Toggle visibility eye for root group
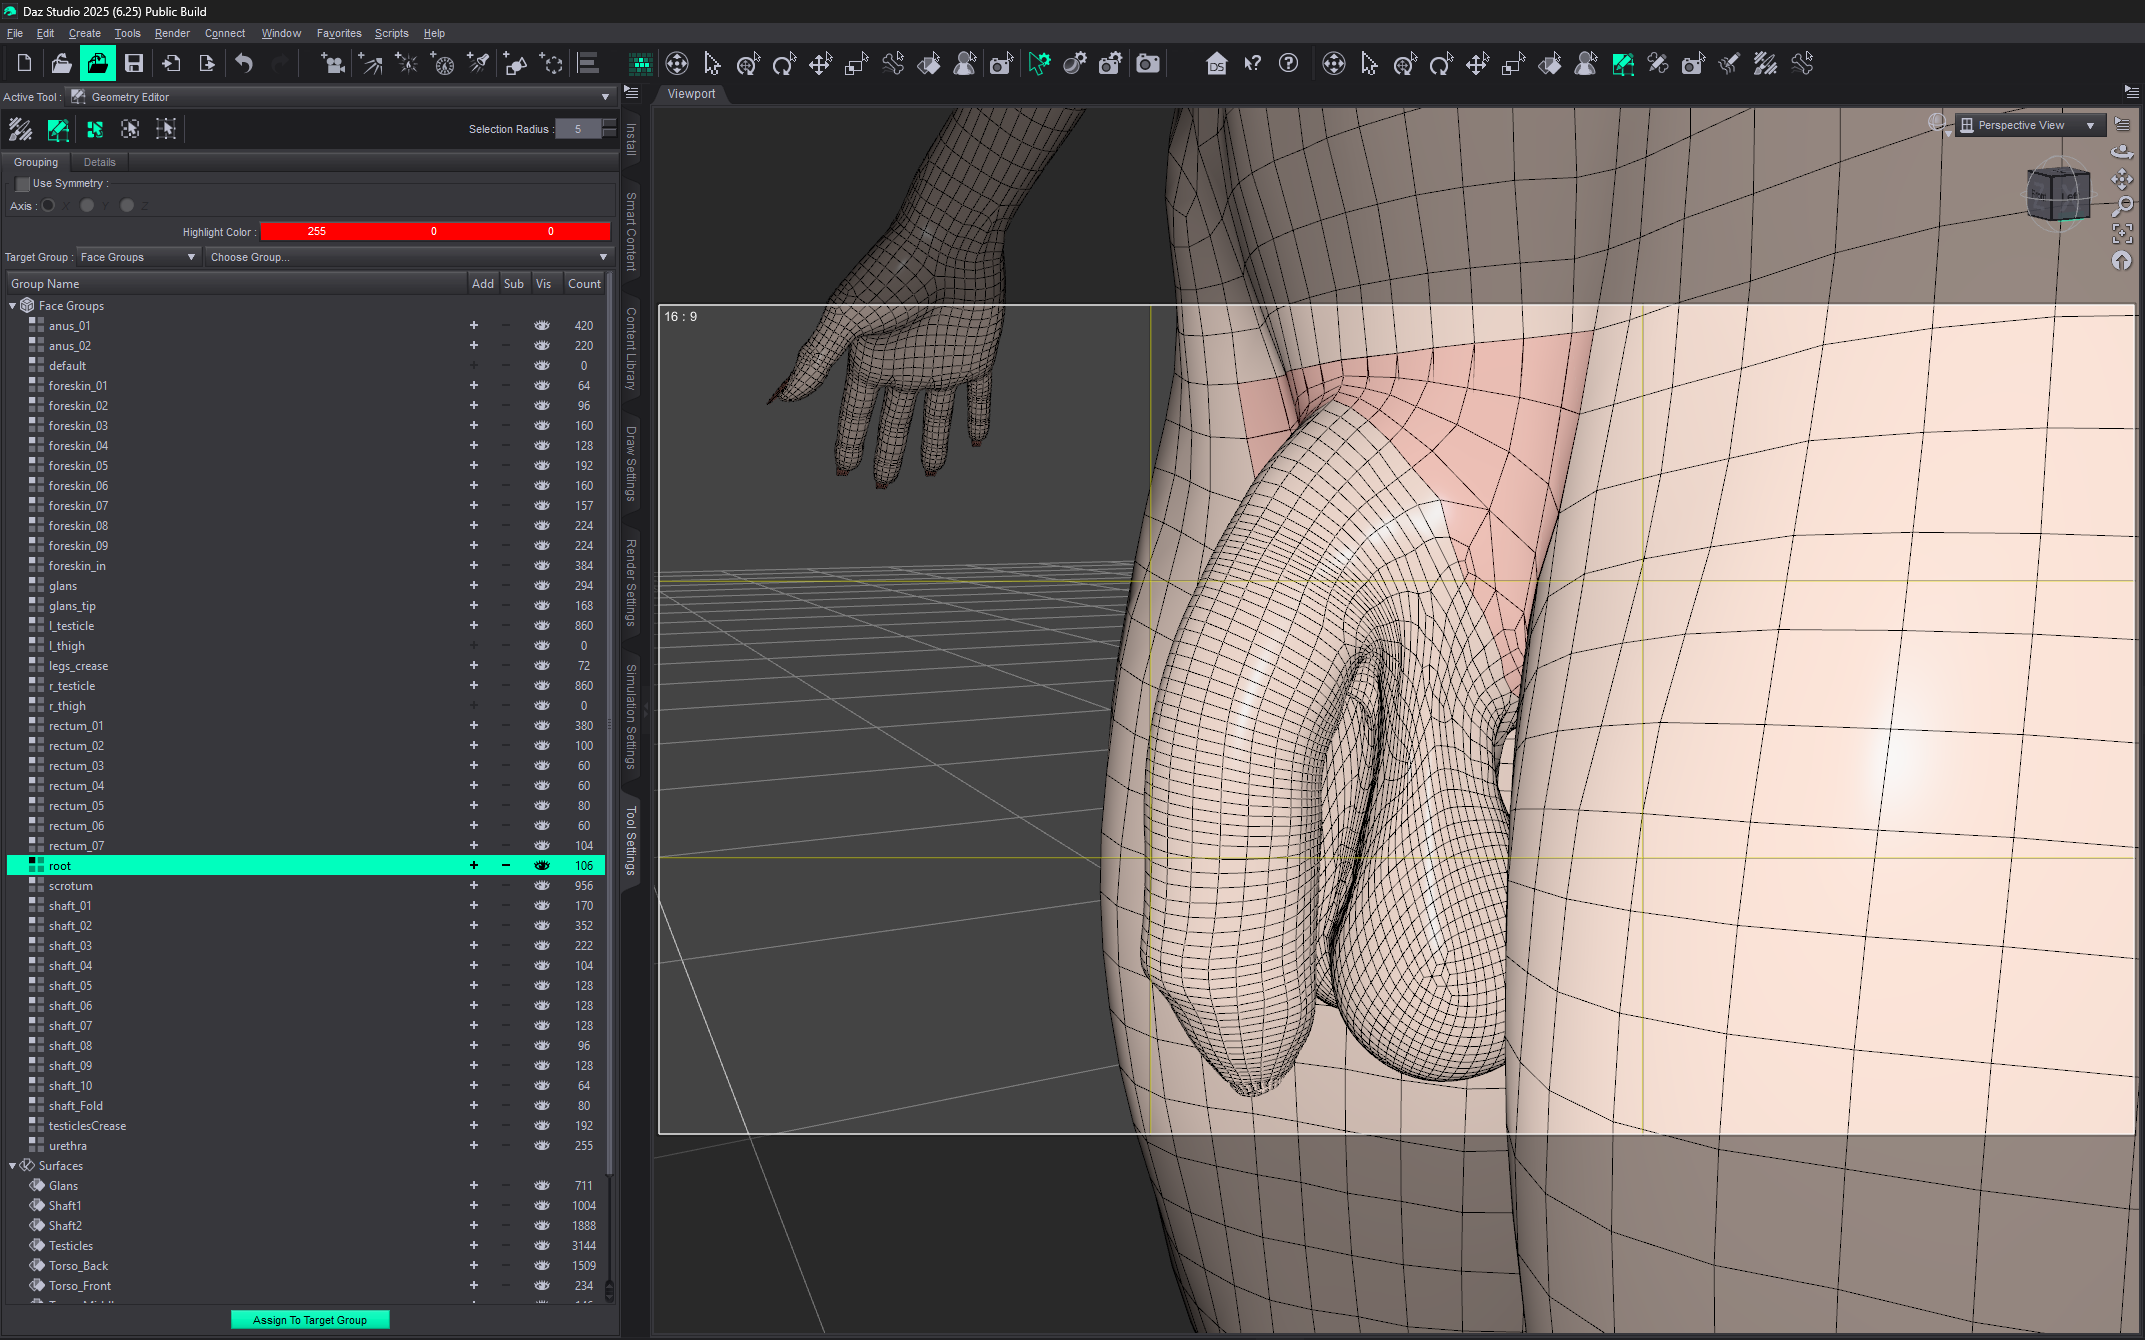 point(542,866)
